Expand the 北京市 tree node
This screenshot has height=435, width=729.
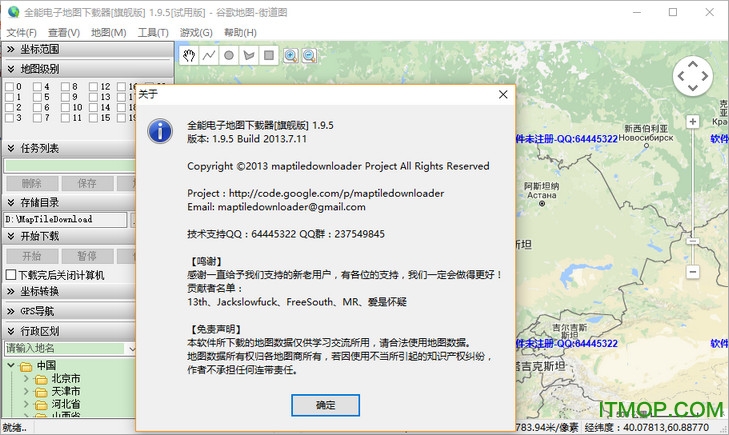click(x=26, y=379)
